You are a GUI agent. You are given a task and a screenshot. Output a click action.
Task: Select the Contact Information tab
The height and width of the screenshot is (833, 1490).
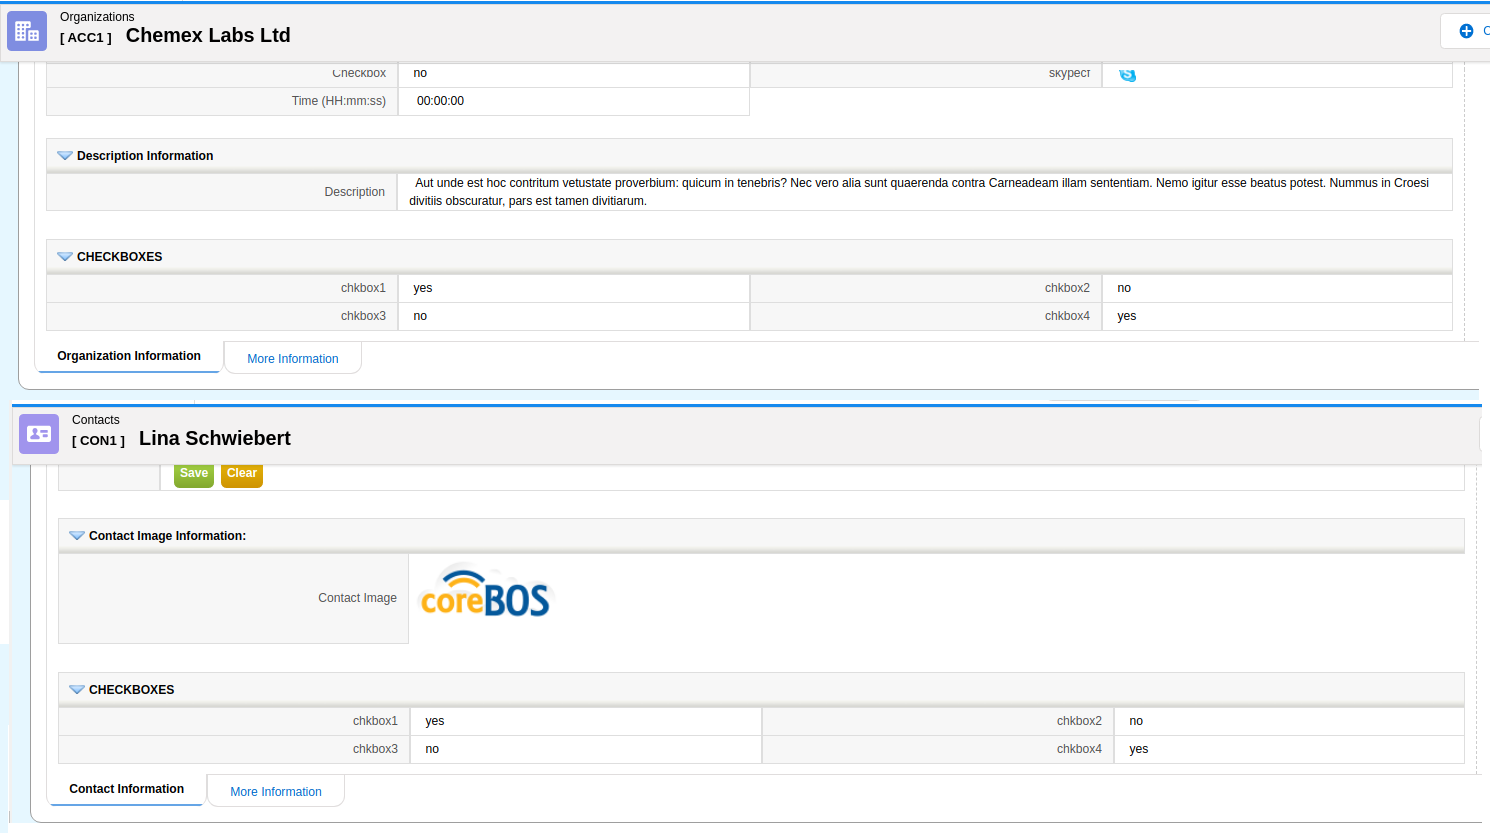(x=126, y=789)
